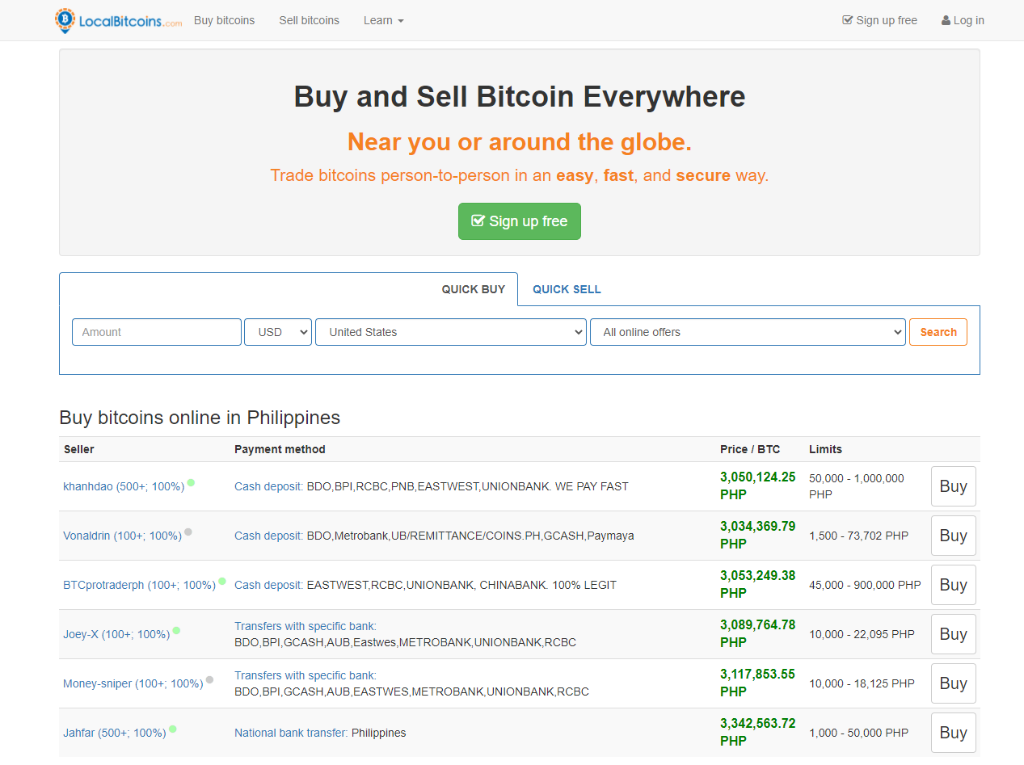The image size is (1024, 765).
Task: Open seller Jahfar profile
Action: [114, 733]
